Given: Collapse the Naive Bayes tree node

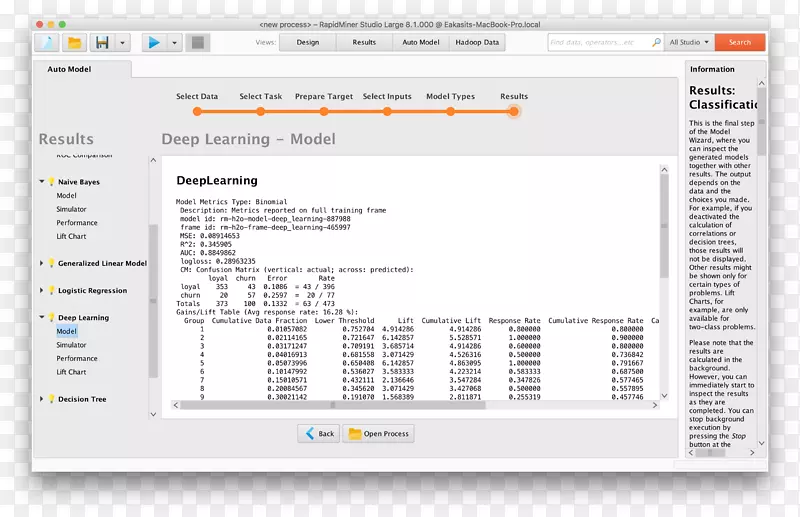Looking at the screenshot, I should (41, 182).
